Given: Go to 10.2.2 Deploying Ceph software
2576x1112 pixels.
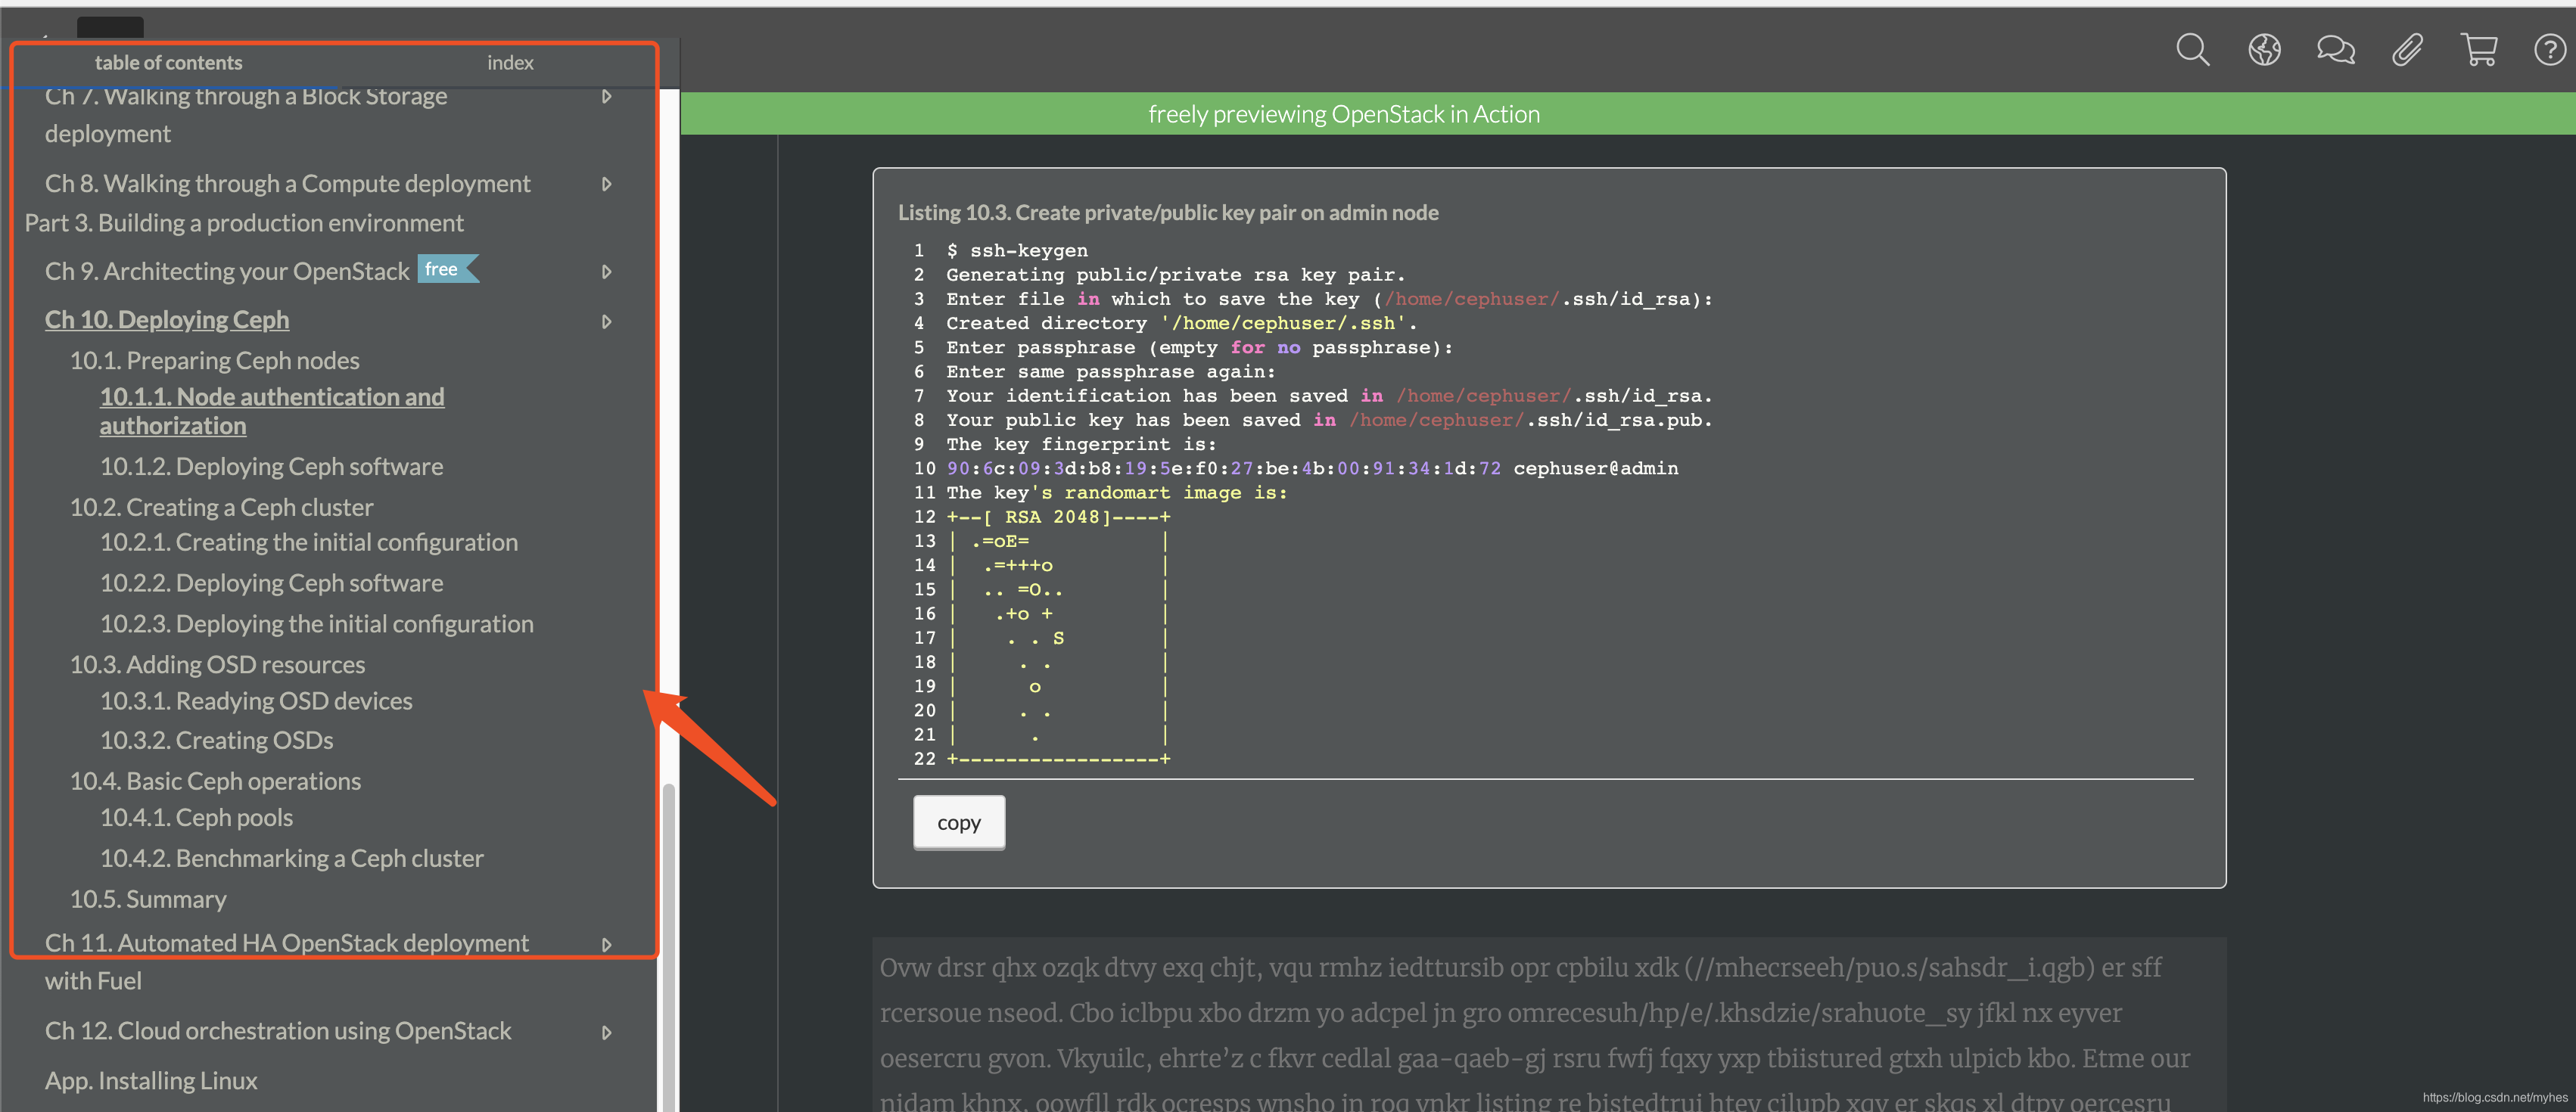Looking at the screenshot, I should [271, 583].
